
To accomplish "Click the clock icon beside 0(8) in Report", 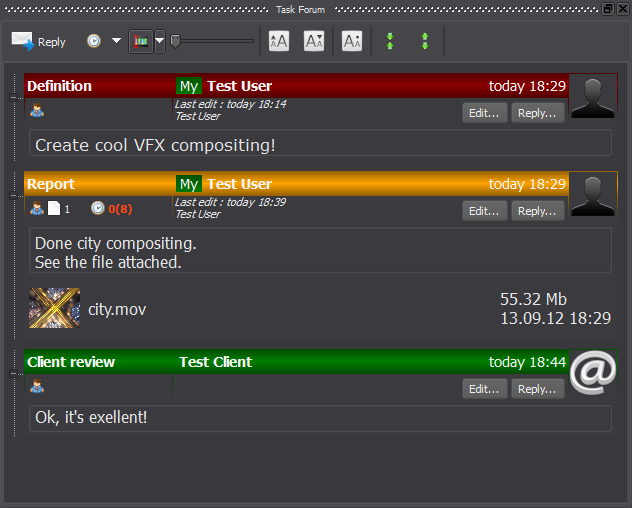I will coord(98,208).
